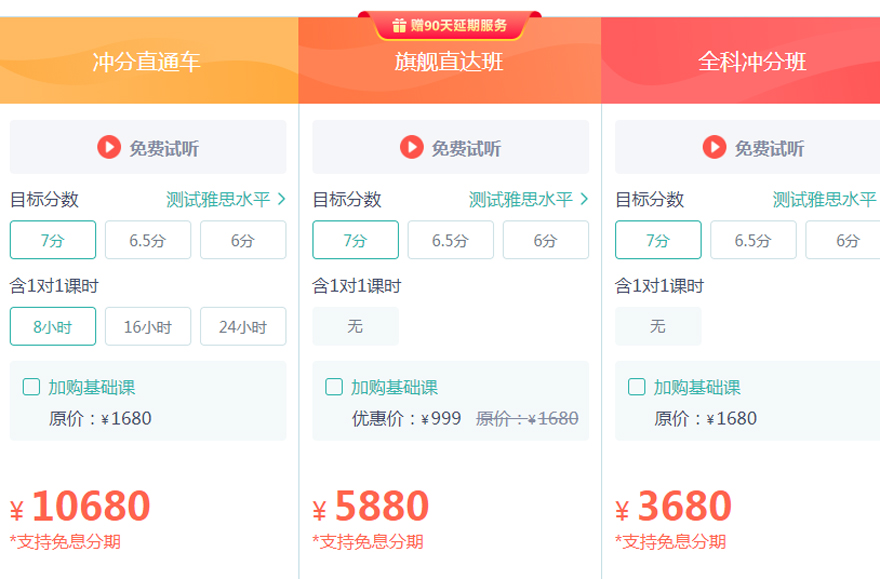Expand the chevron beside 测试雅思水平 in 旗舰直达班
Image resolution: width=880 pixels, height=579 pixels.
(583, 199)
